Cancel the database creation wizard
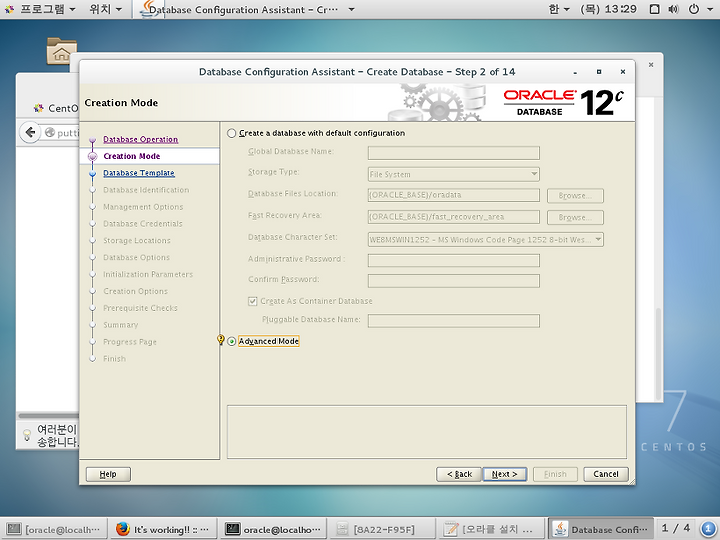The image size is (720, 540). tap(606, 474)
